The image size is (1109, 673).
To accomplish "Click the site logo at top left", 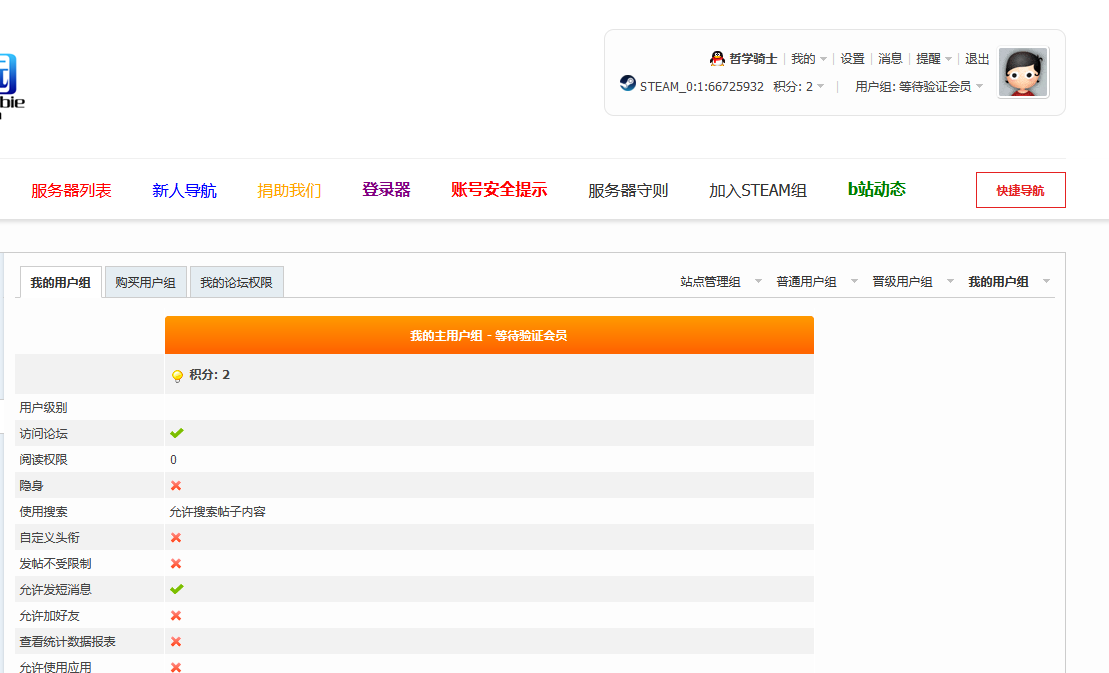I will click(10, 85).
